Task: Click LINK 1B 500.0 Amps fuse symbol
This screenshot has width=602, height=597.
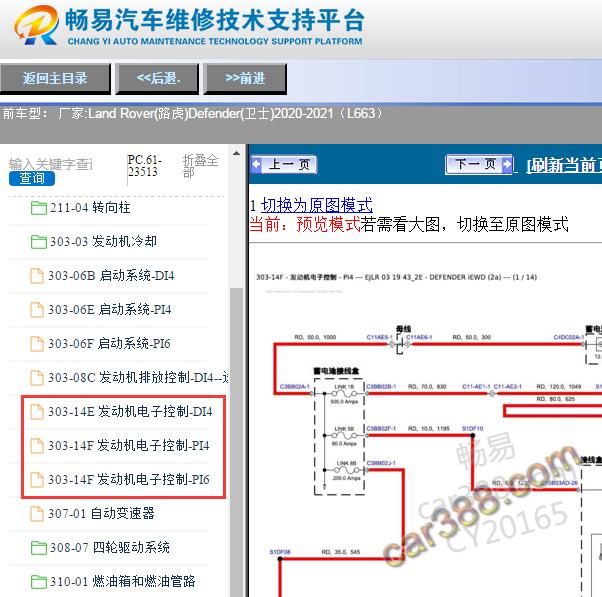Action: pos(344,394)
